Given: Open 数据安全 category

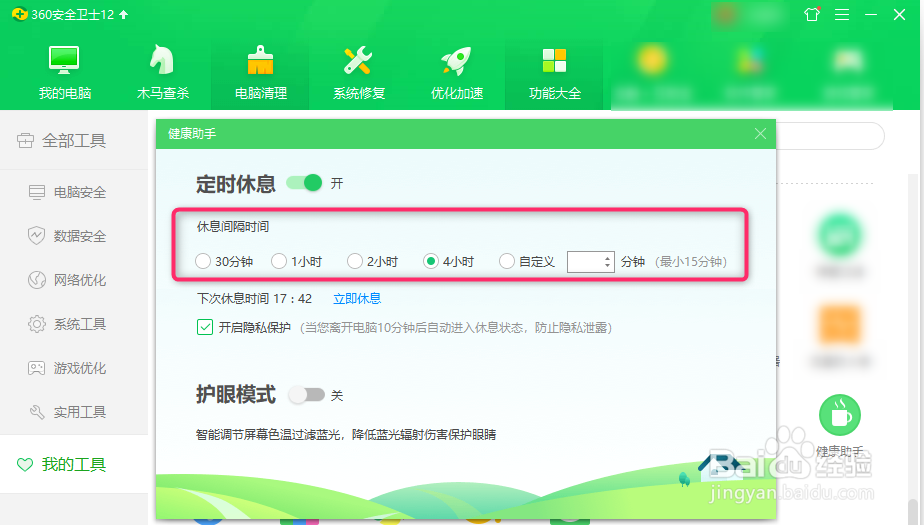Looking at the screenshot, I should click(x=74, y=236).
